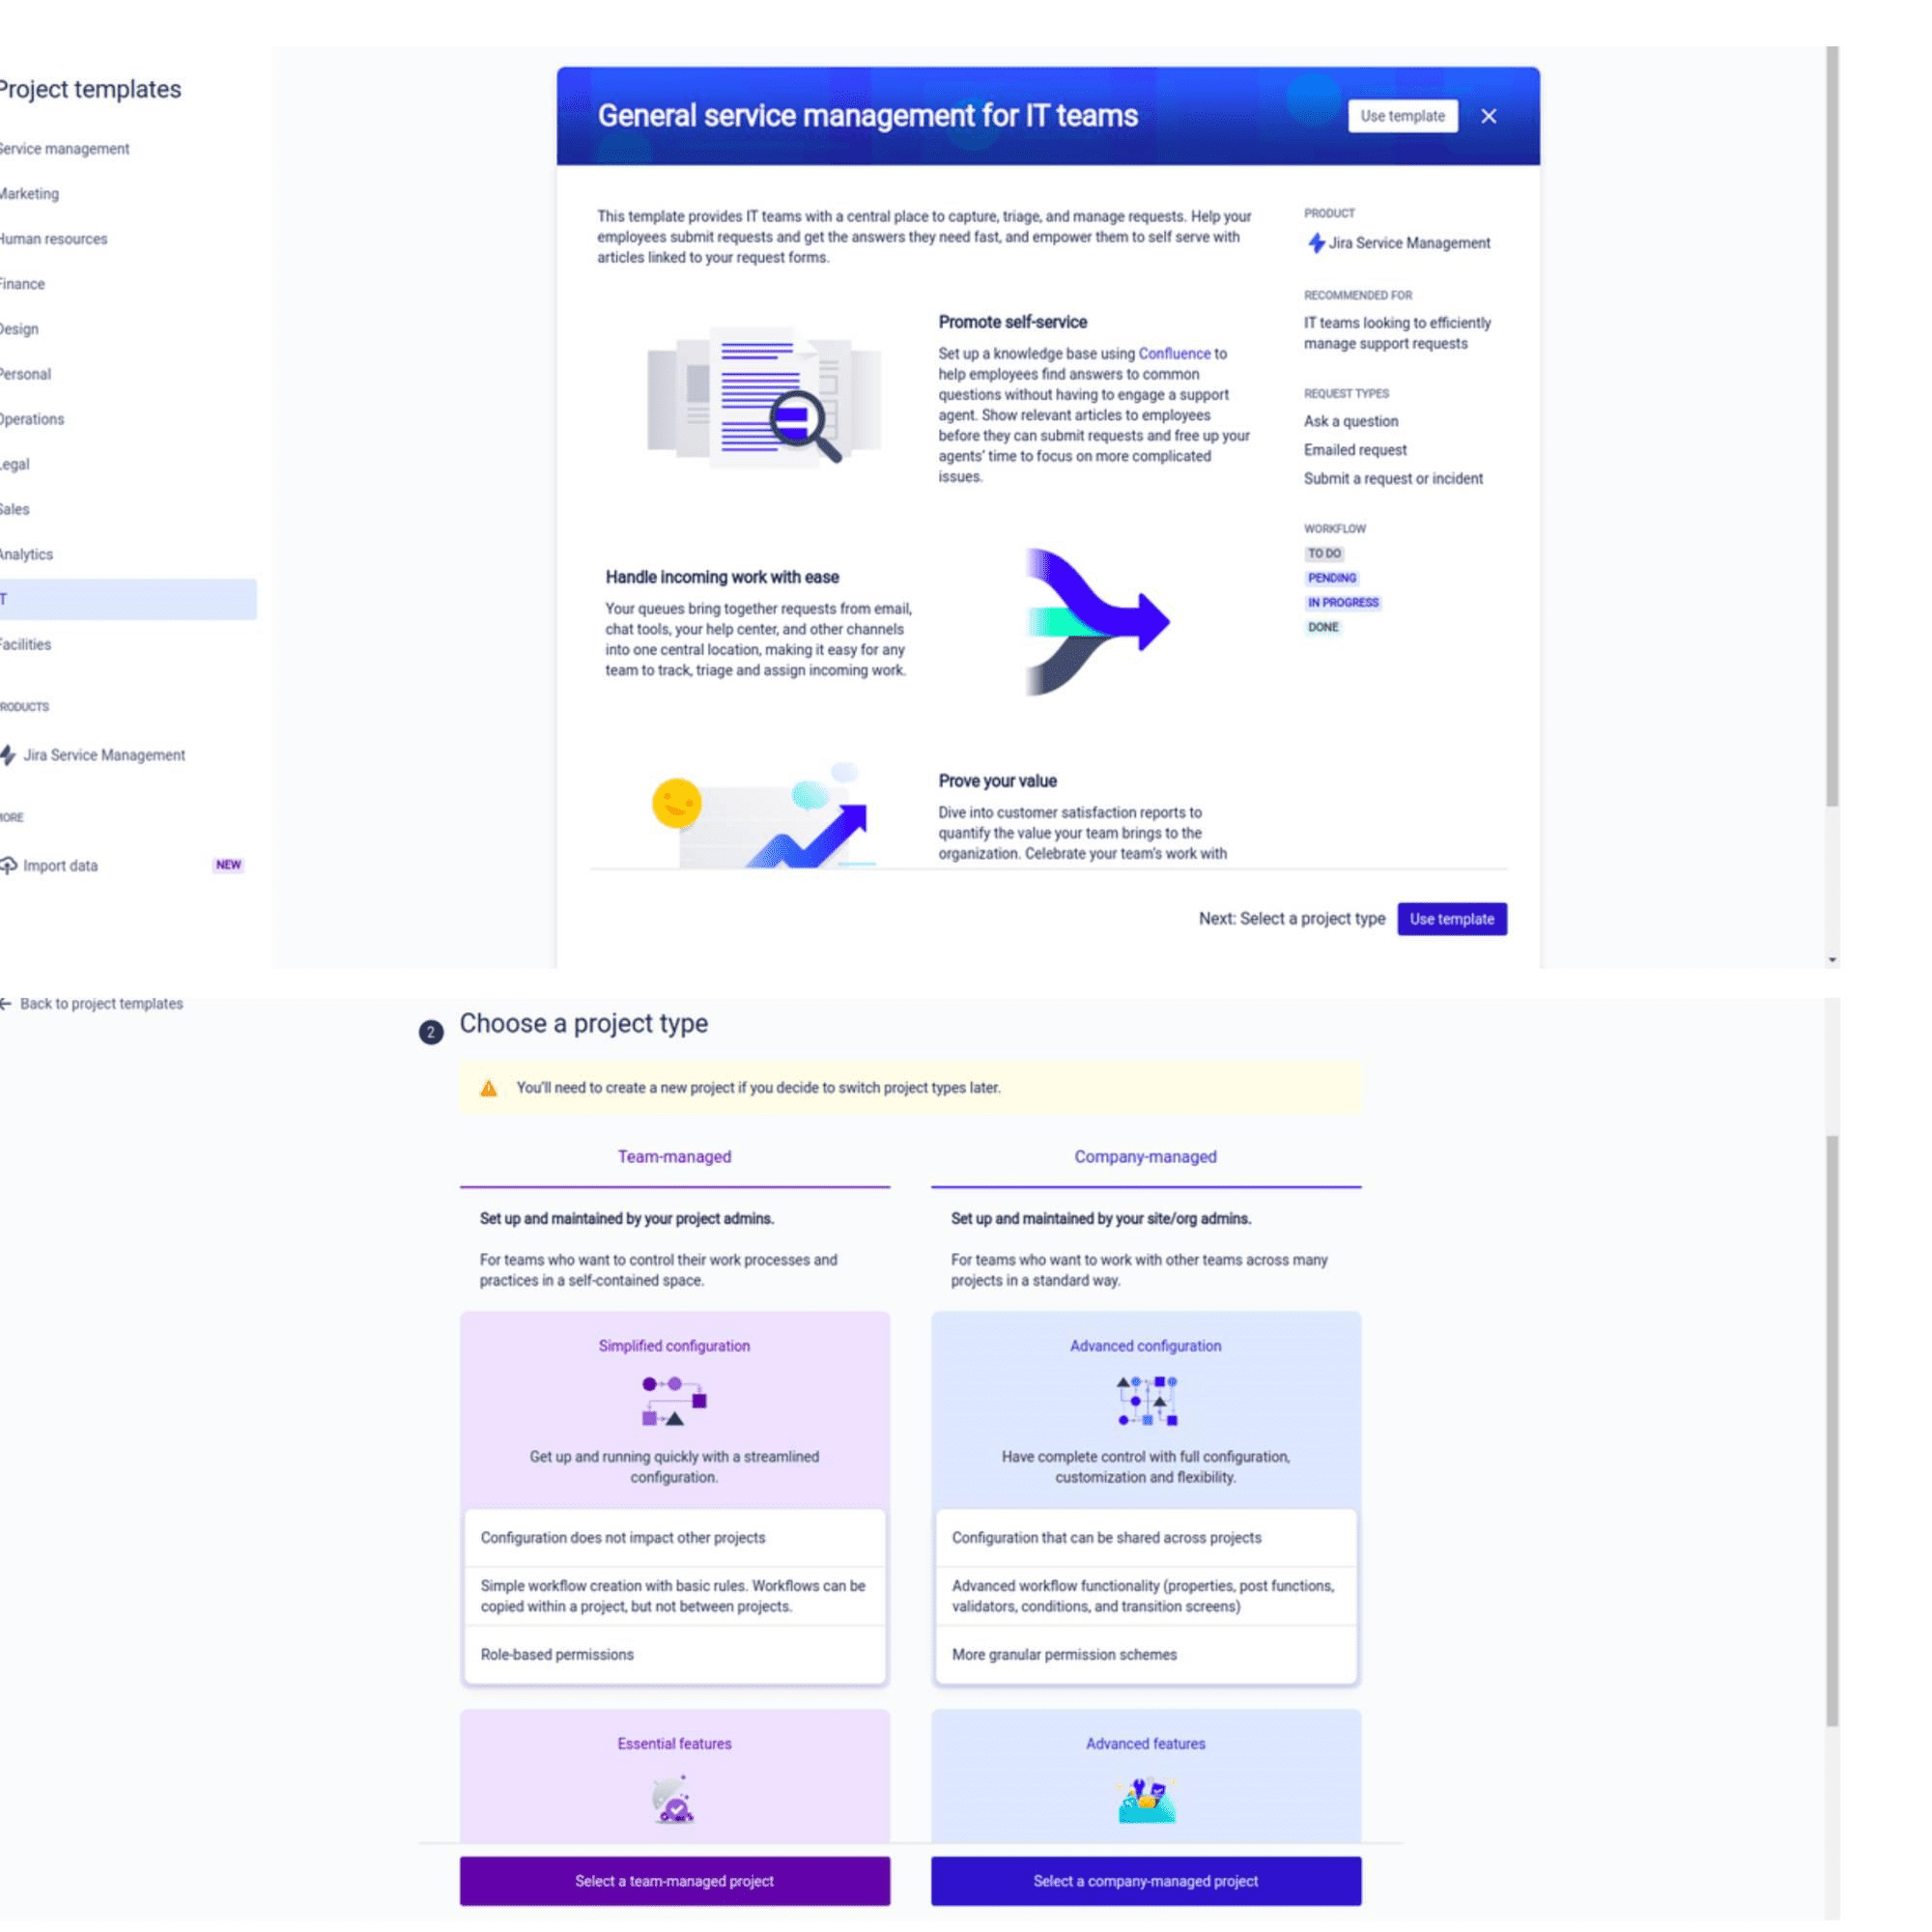
Task: Click Use template button top right
Action: (1403, 115)
